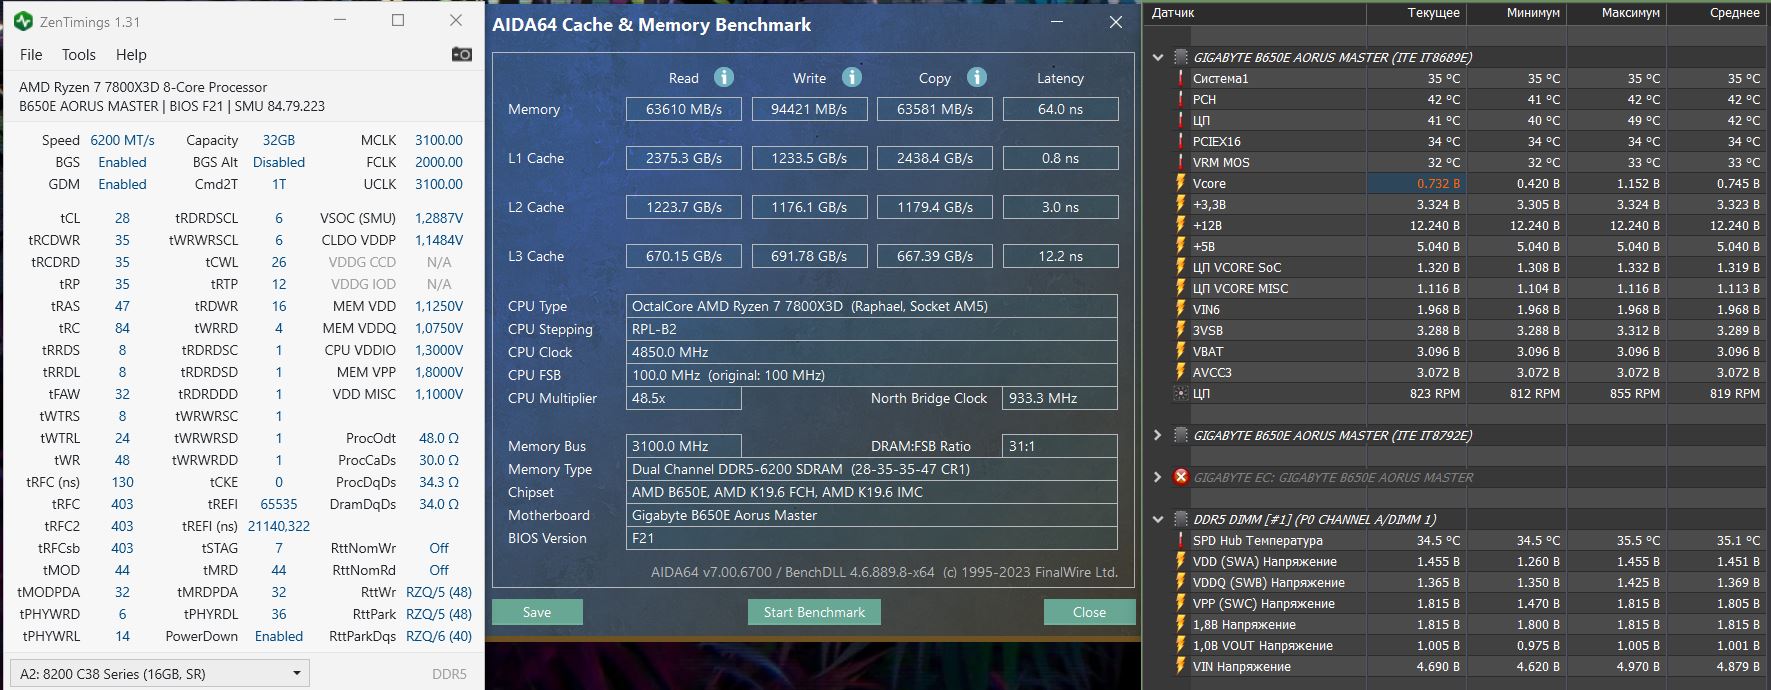Click the GDM Enabled value
Screen dimensions: 1771x690
click(122, 184)
